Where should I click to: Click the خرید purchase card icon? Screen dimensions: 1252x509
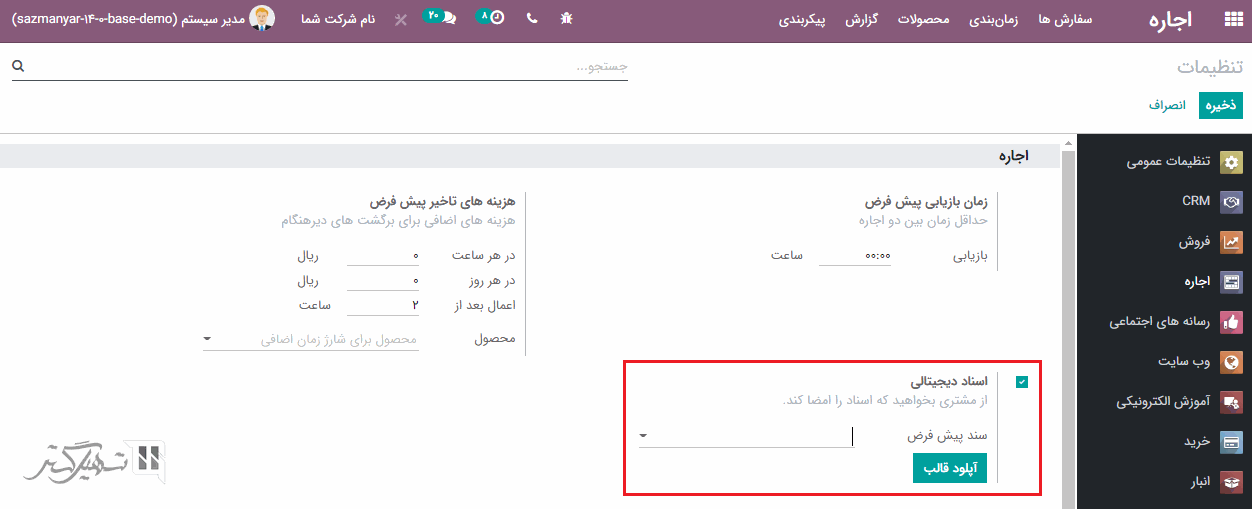point(1233,442)
